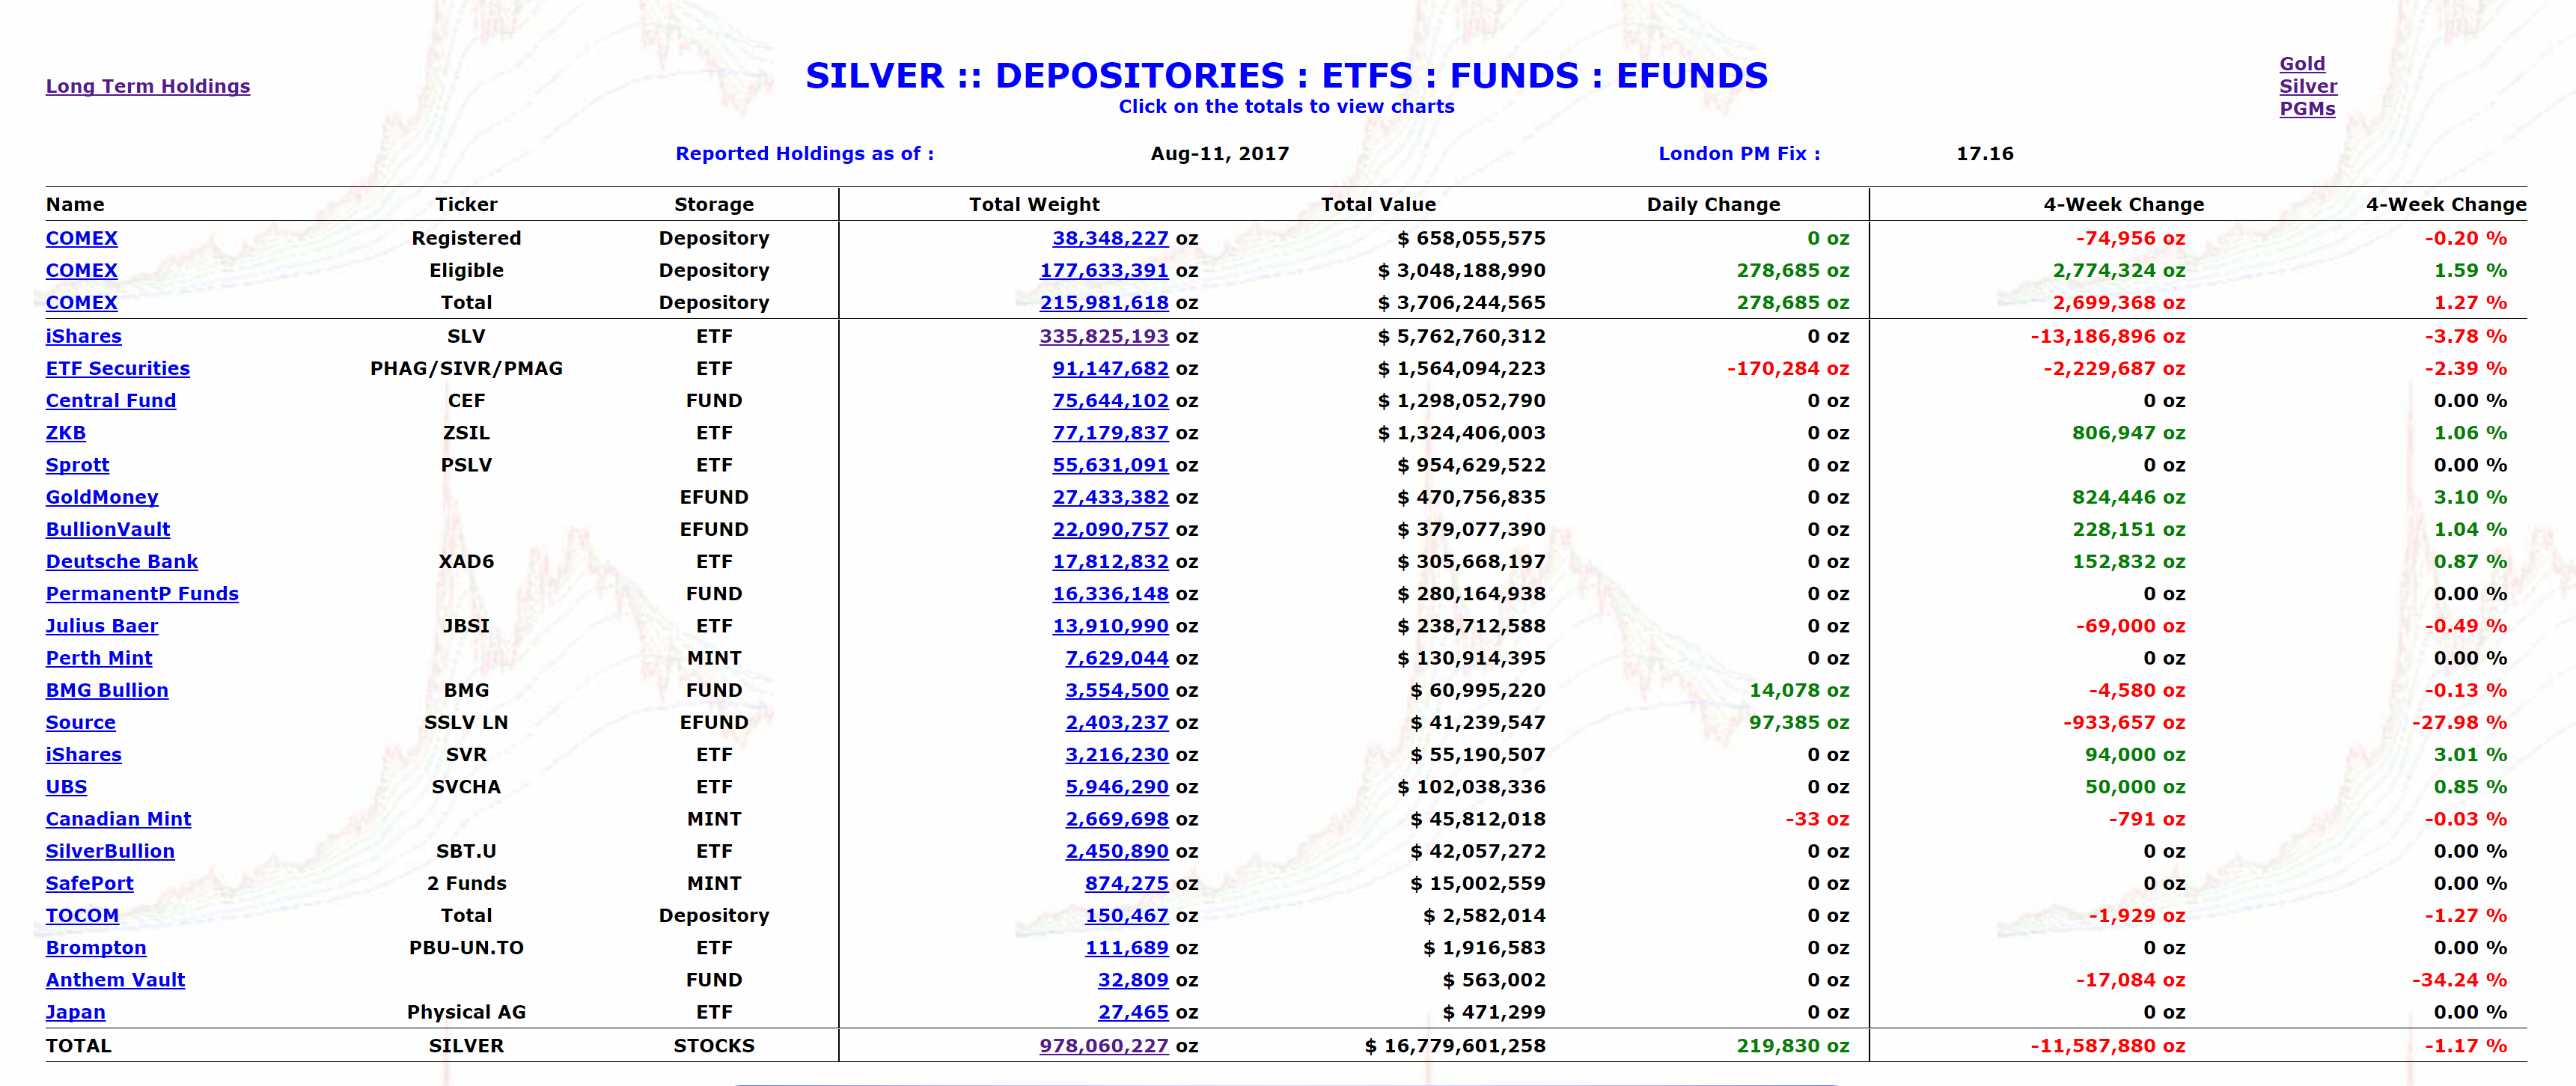Click Source SSLV LN total 2,403,237
This screenshot has height=1086, width=2576.
(1117, 722)
